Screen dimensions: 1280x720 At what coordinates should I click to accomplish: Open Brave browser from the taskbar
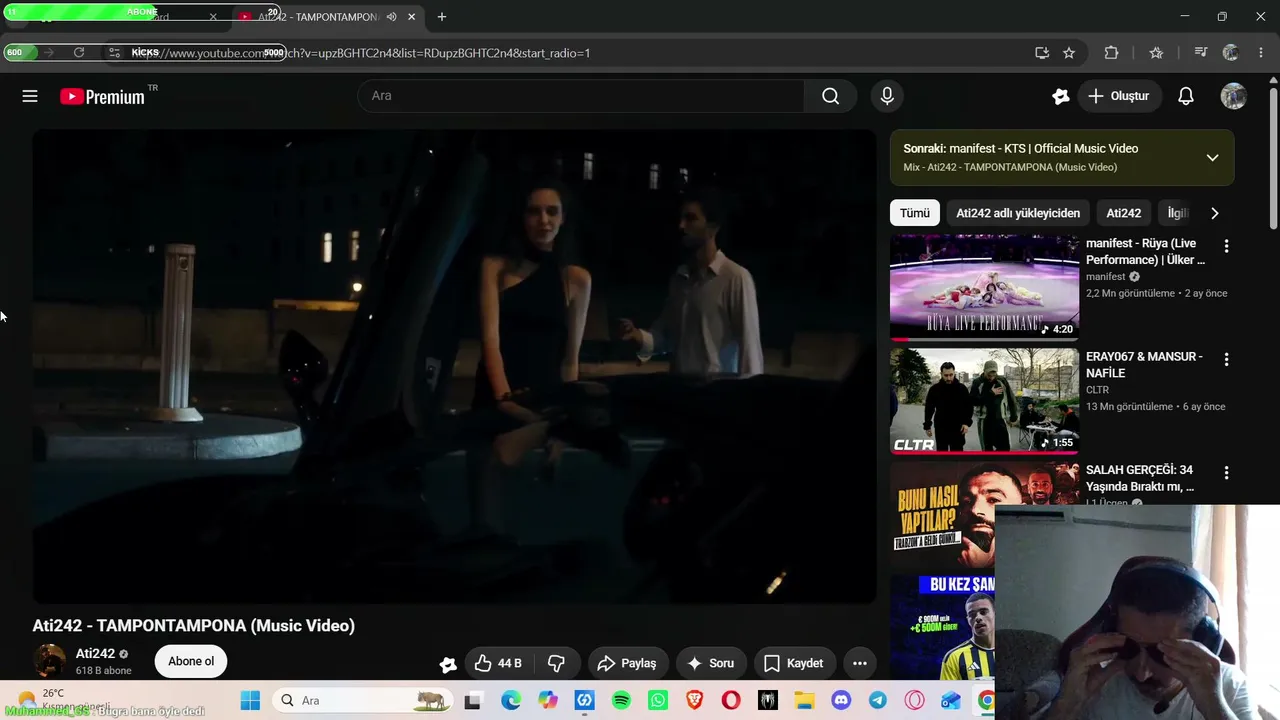(694, 701)
